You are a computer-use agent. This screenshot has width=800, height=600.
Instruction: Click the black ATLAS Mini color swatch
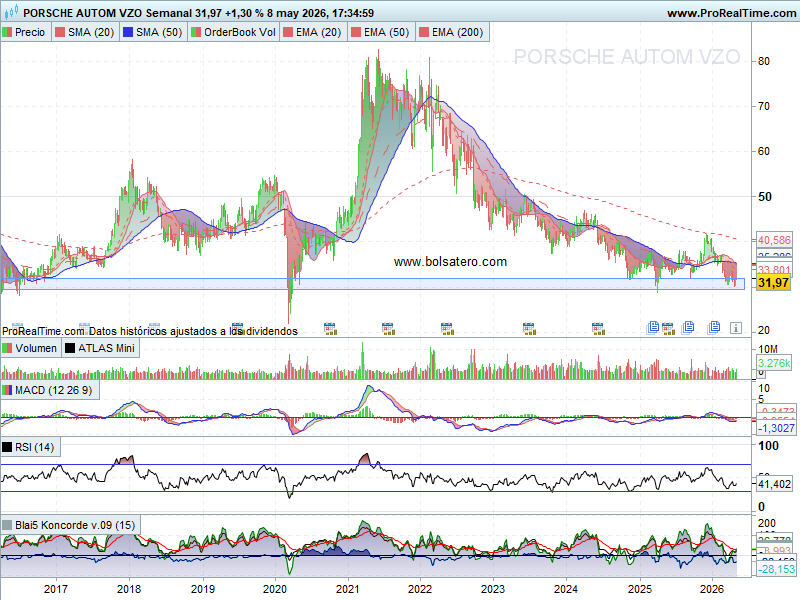tap(70, 348)
